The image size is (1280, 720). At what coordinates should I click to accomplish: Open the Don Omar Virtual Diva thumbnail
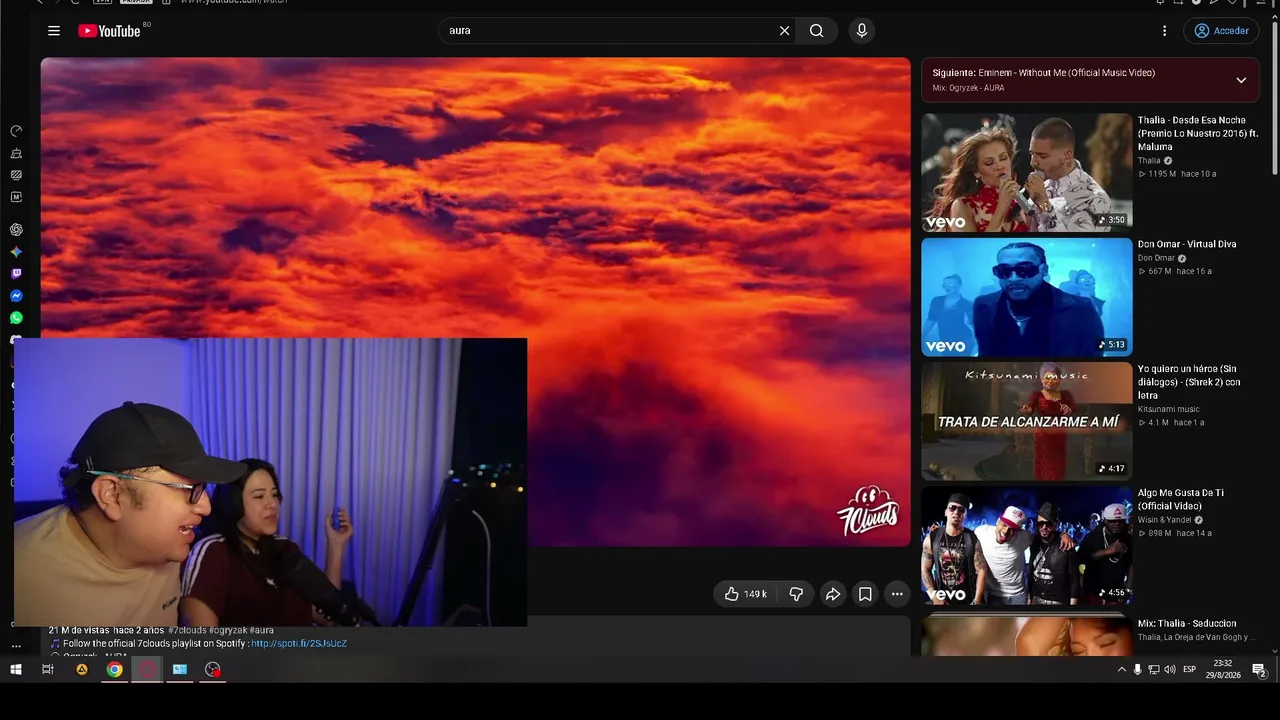tap(1027, 297)
